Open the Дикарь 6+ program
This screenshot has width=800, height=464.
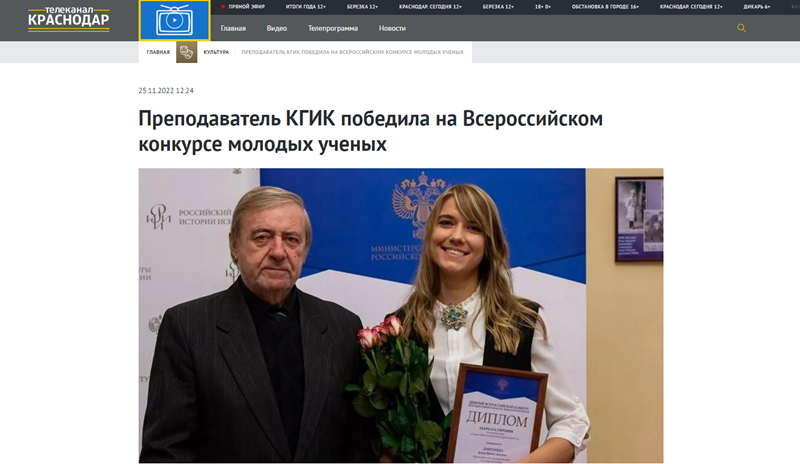point(757,7)
